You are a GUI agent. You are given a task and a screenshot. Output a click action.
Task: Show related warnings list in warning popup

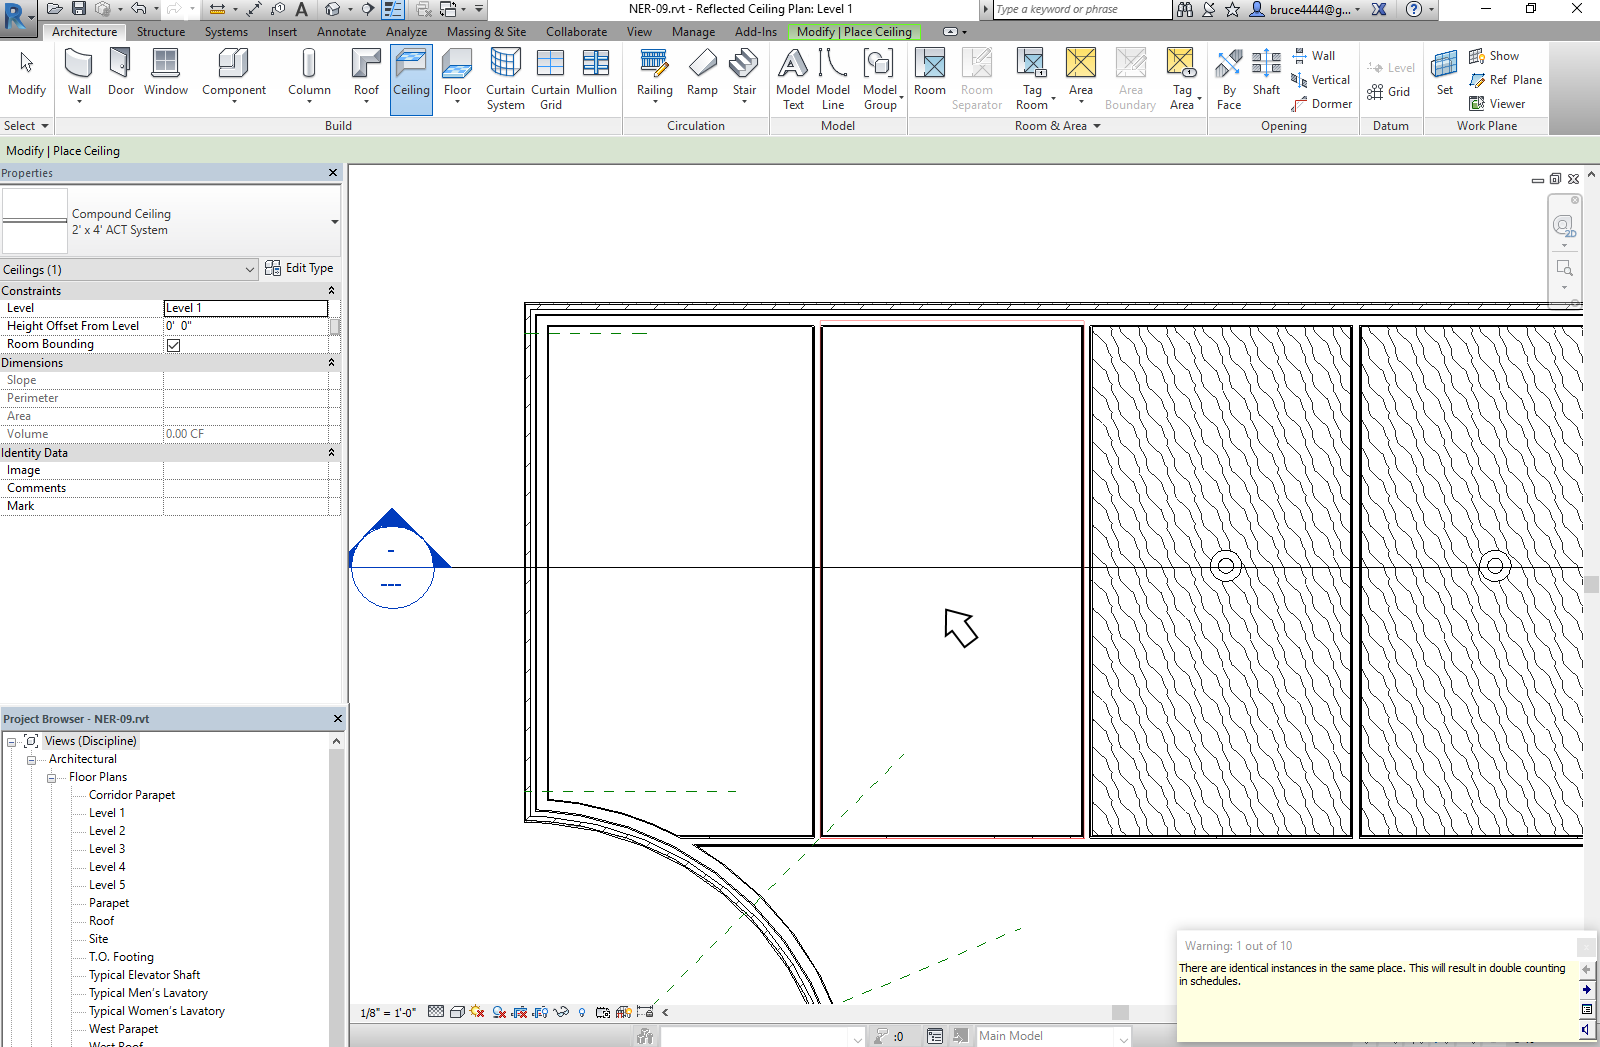(x=1587, y=1009)
